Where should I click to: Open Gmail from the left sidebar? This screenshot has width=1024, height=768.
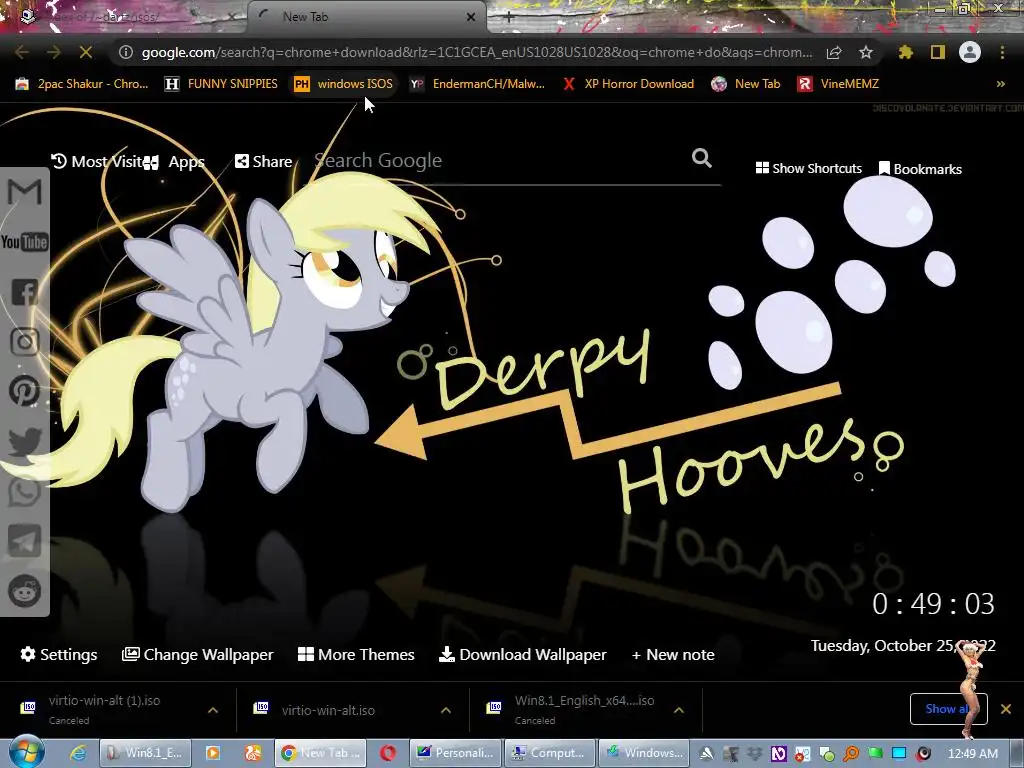point(25,192)
